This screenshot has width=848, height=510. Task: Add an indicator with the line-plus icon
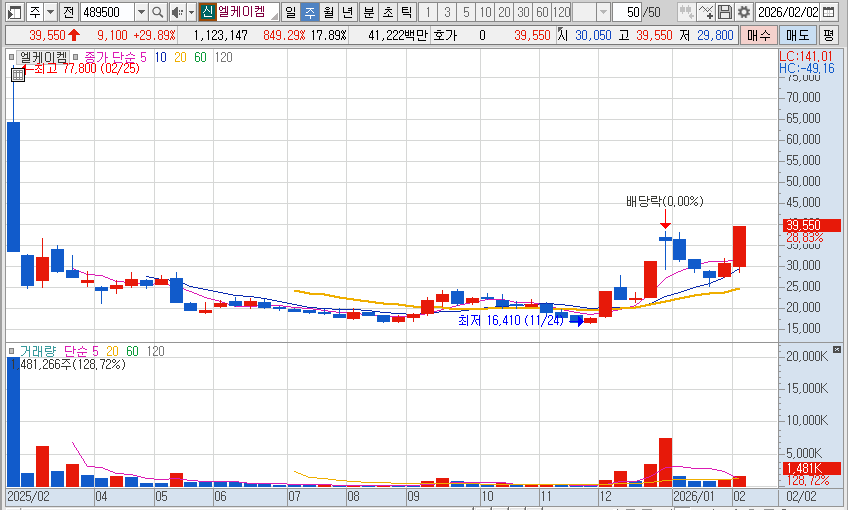pyautogui.click(x=705, y=11)
